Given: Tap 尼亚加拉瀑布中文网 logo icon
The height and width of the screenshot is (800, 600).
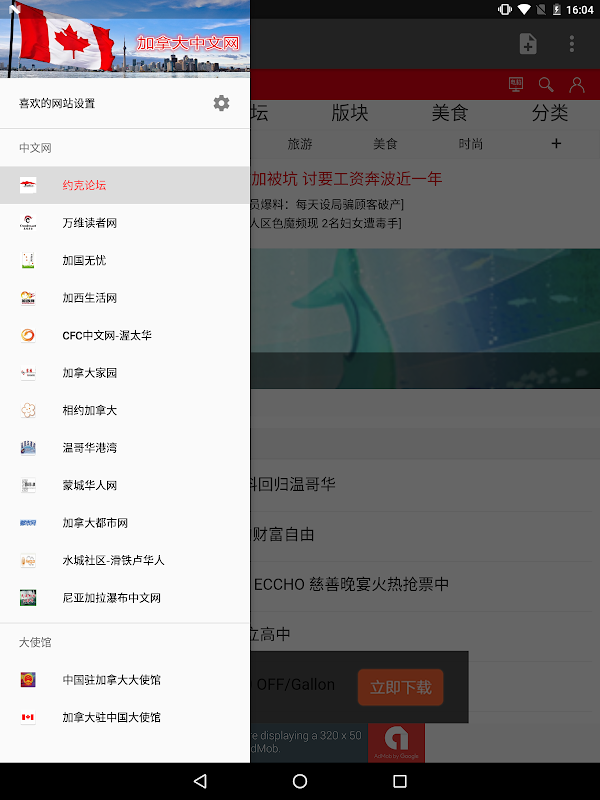Looking at the screenshot, I should click(28, 597).
